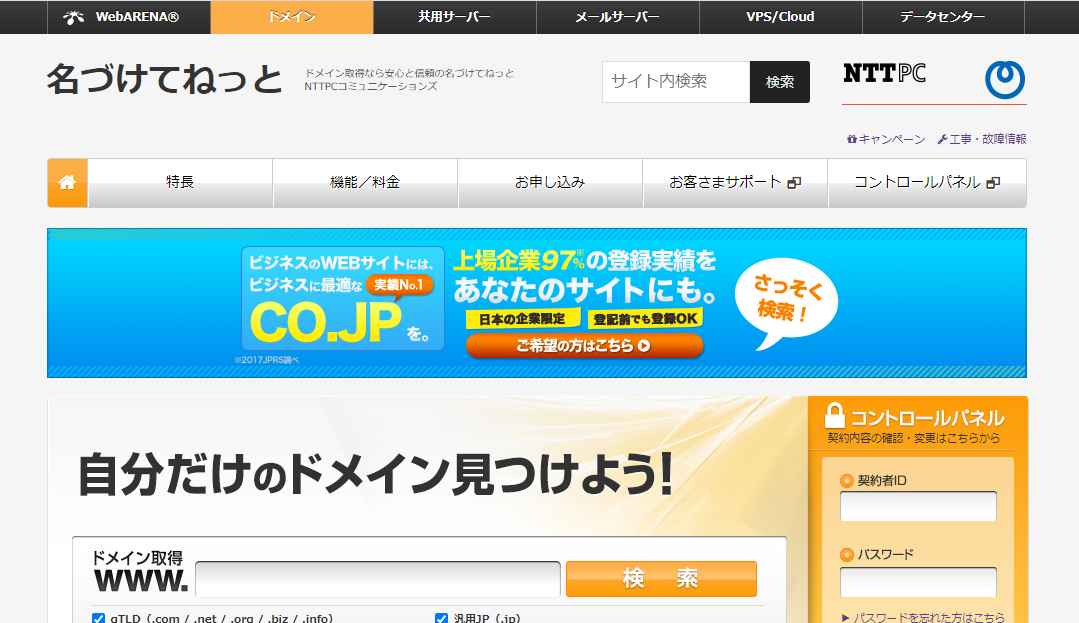Click the 契約者ID input field
Viewport: 1079px width, 623px height.
918,507
